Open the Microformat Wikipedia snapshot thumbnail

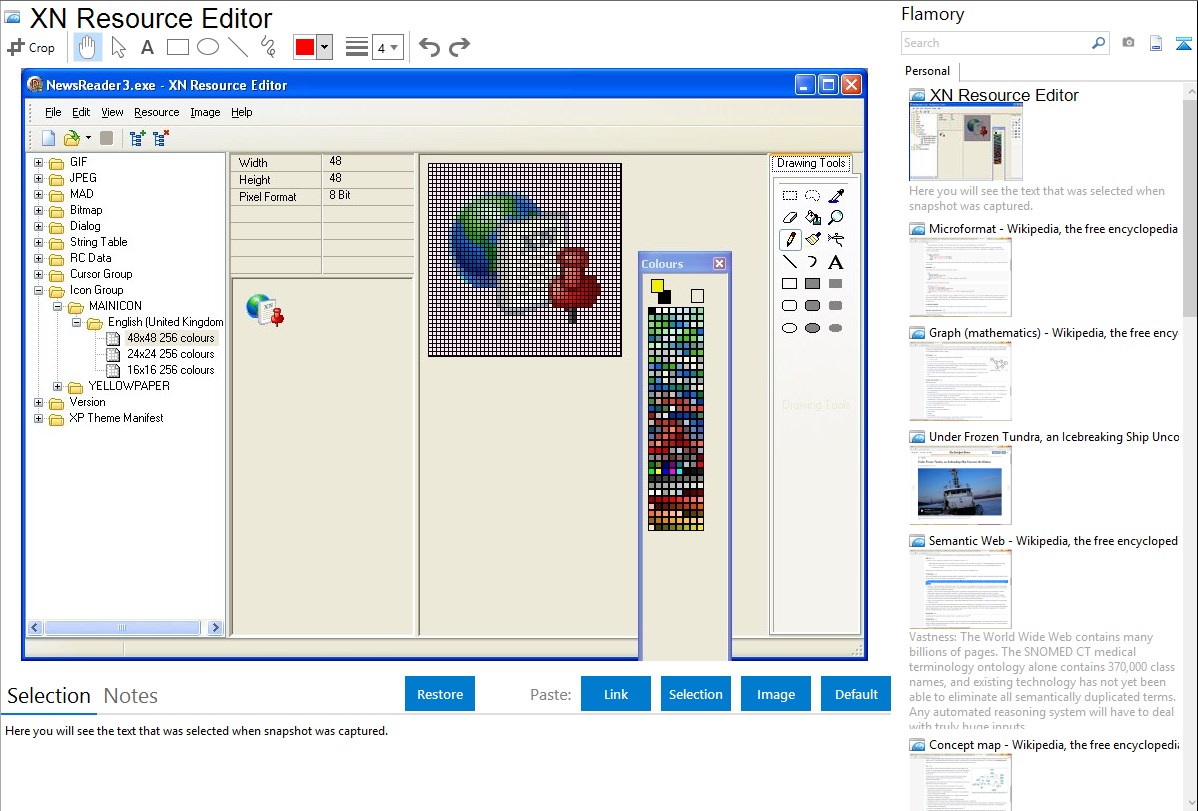[x=960, y=277]
